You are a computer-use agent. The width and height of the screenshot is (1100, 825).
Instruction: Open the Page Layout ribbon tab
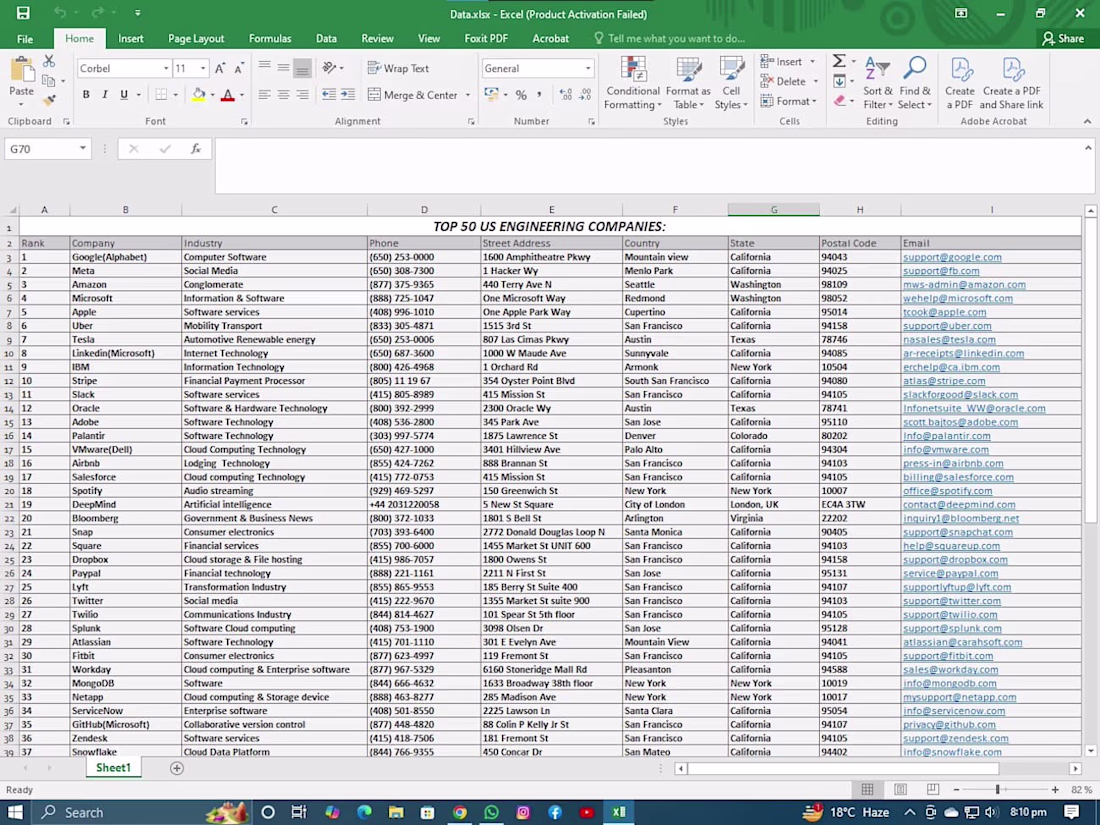tap(196, 38)
